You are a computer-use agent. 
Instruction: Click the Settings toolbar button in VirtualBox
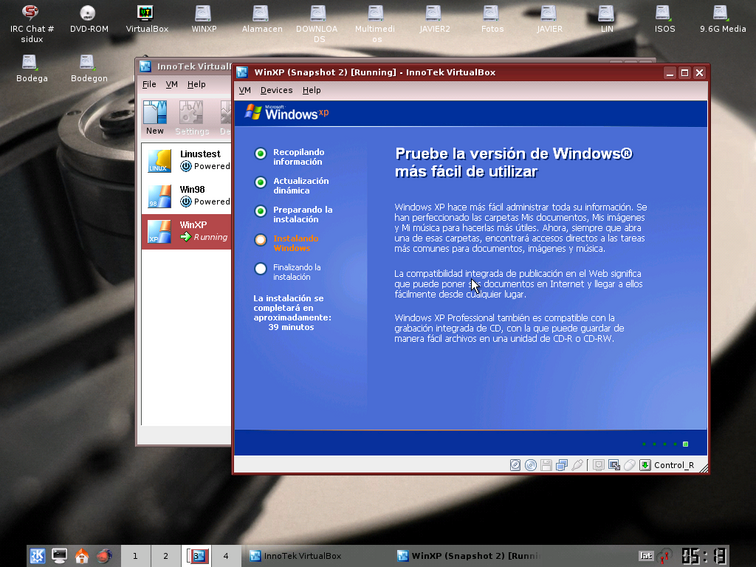click(x=191, y=117)
